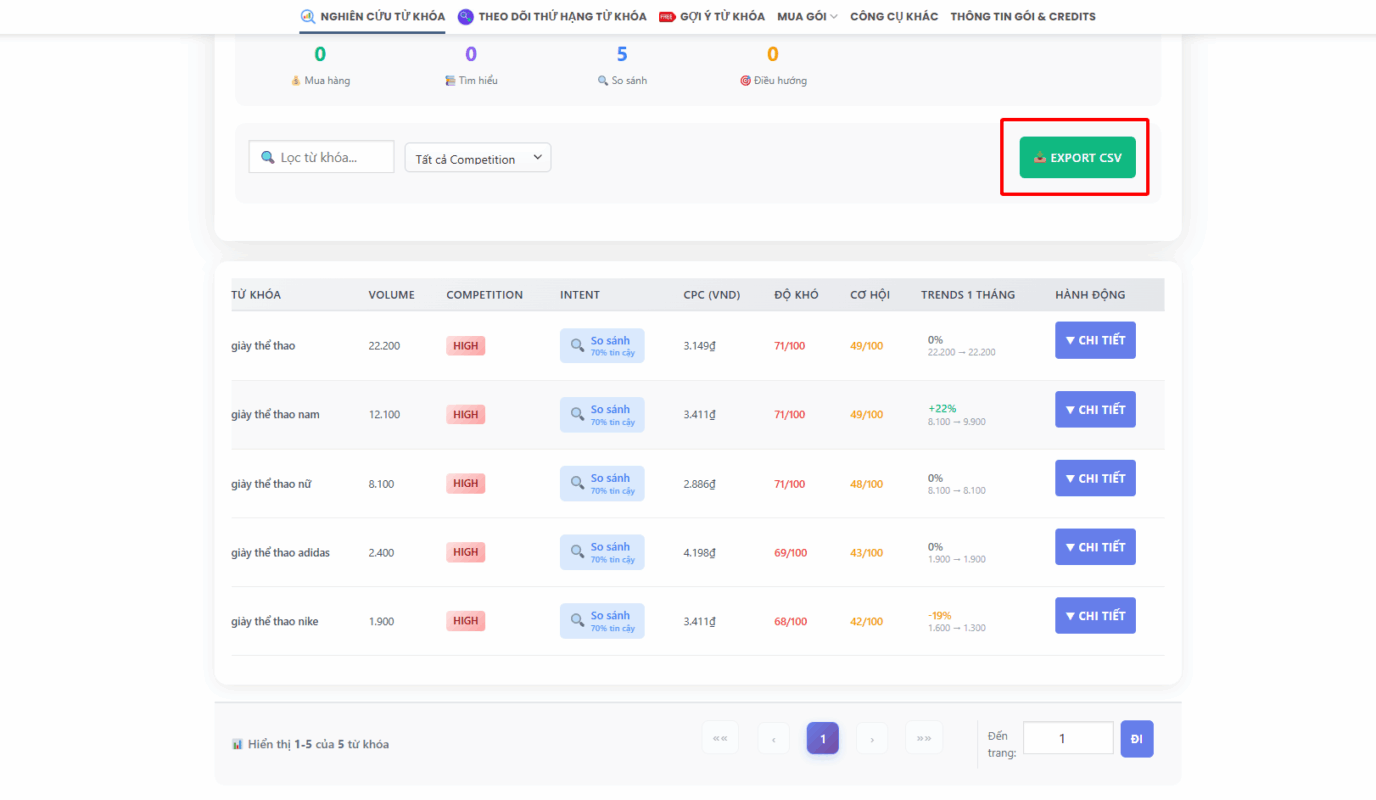Click magnifier icon in giày thể thao intent badge
Image resolution: width=1376 pixels, height=800 pixels.
[577, 345]
